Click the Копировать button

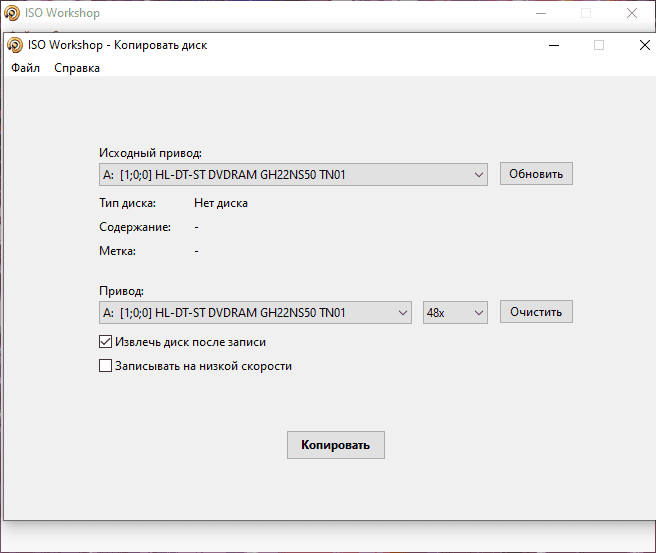(336, 445)
